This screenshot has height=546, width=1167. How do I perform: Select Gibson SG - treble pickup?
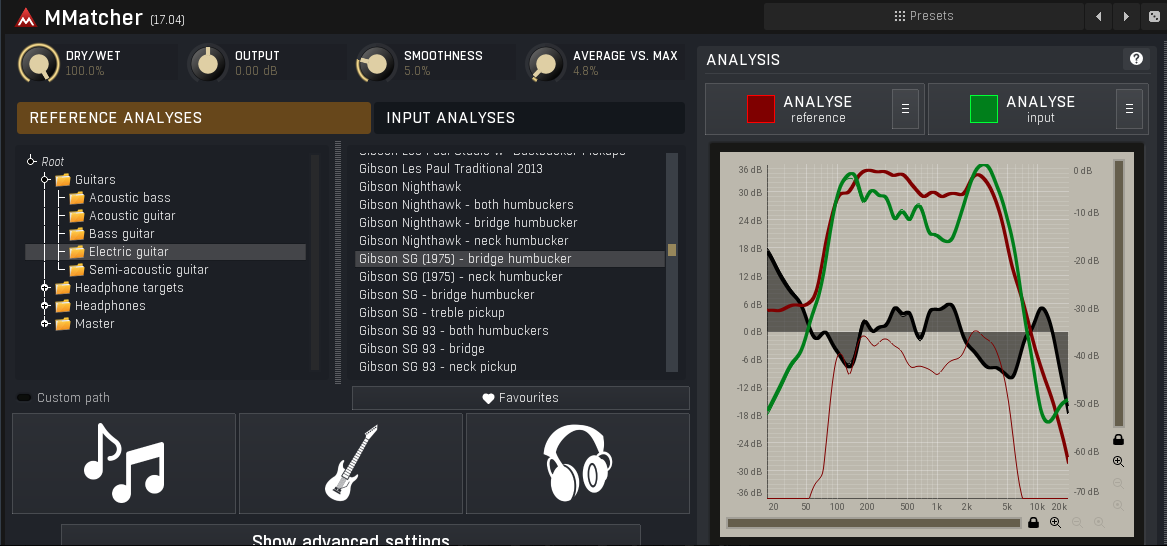coord(510,312)
